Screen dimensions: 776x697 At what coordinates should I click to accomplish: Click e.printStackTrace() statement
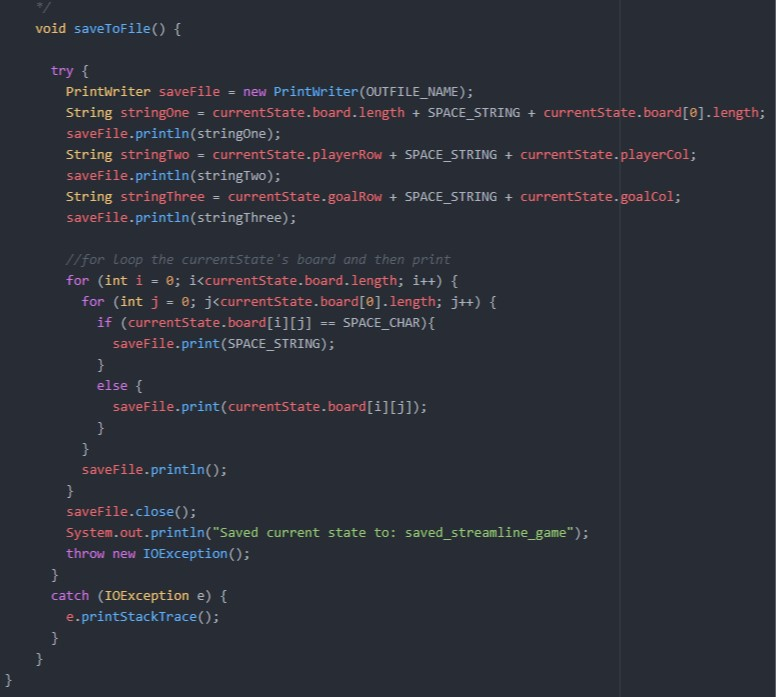coord(143,617)
